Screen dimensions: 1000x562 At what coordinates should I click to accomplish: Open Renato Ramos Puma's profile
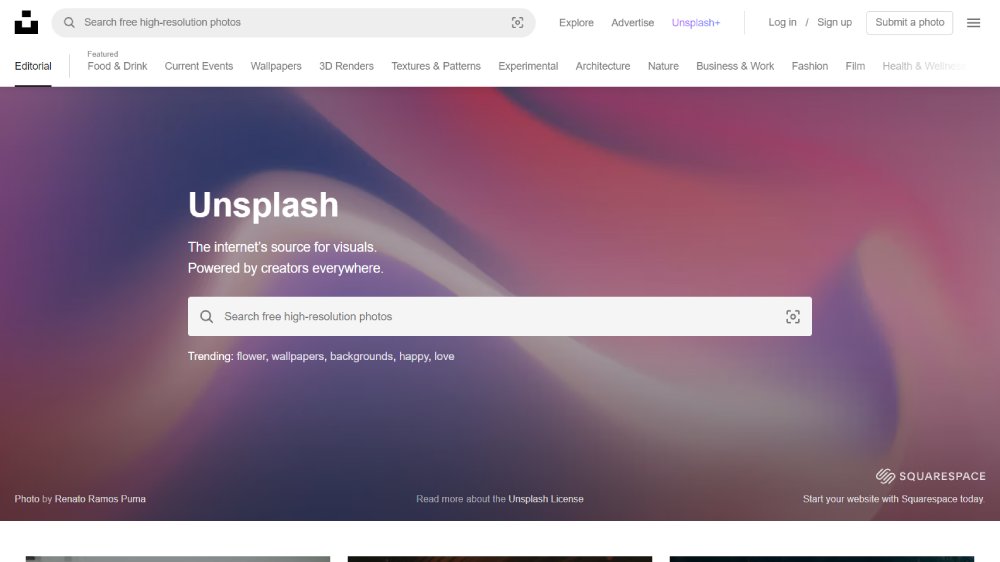[100, 499]
